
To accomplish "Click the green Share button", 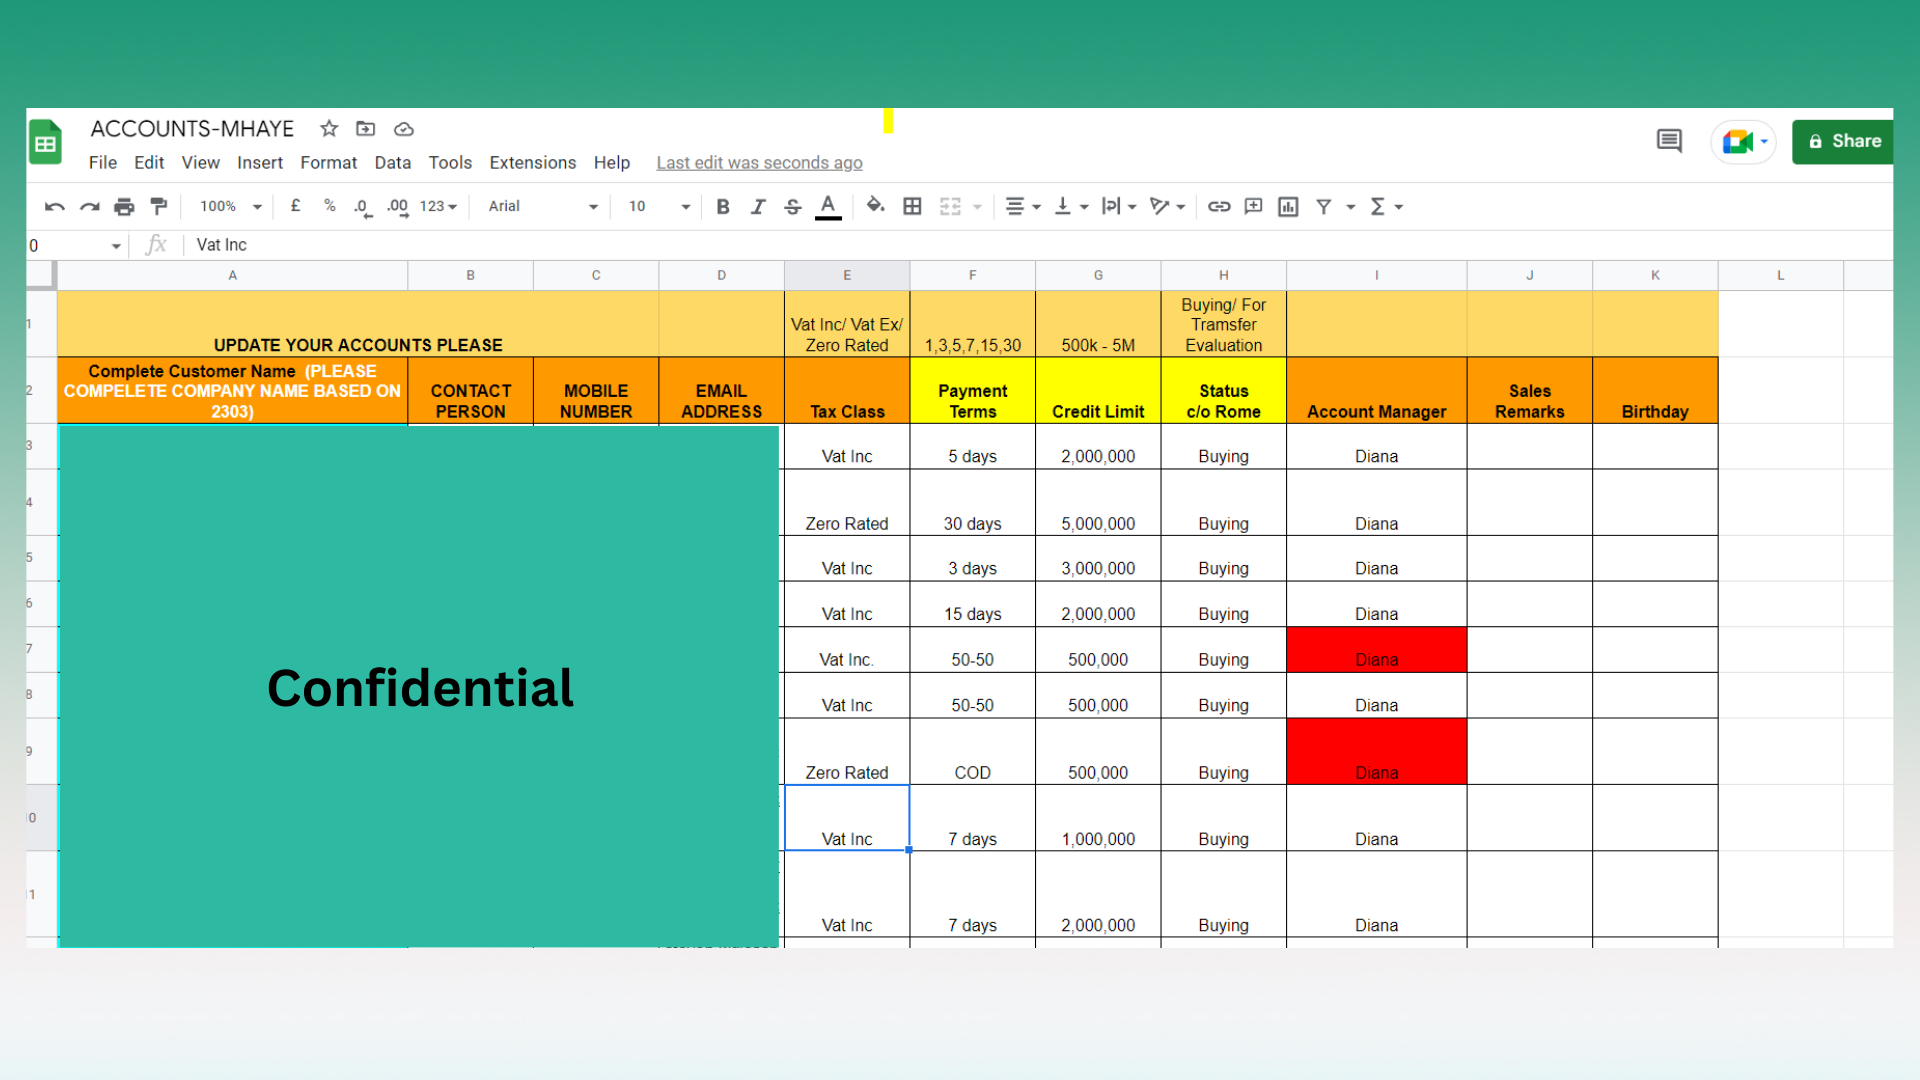I will 1843,141.
